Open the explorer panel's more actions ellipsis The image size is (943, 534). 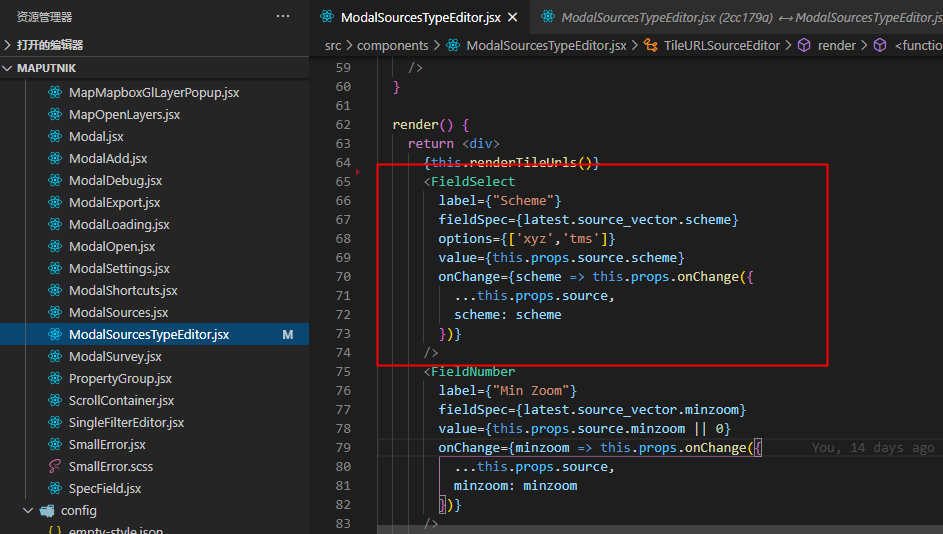coord(283,16)
